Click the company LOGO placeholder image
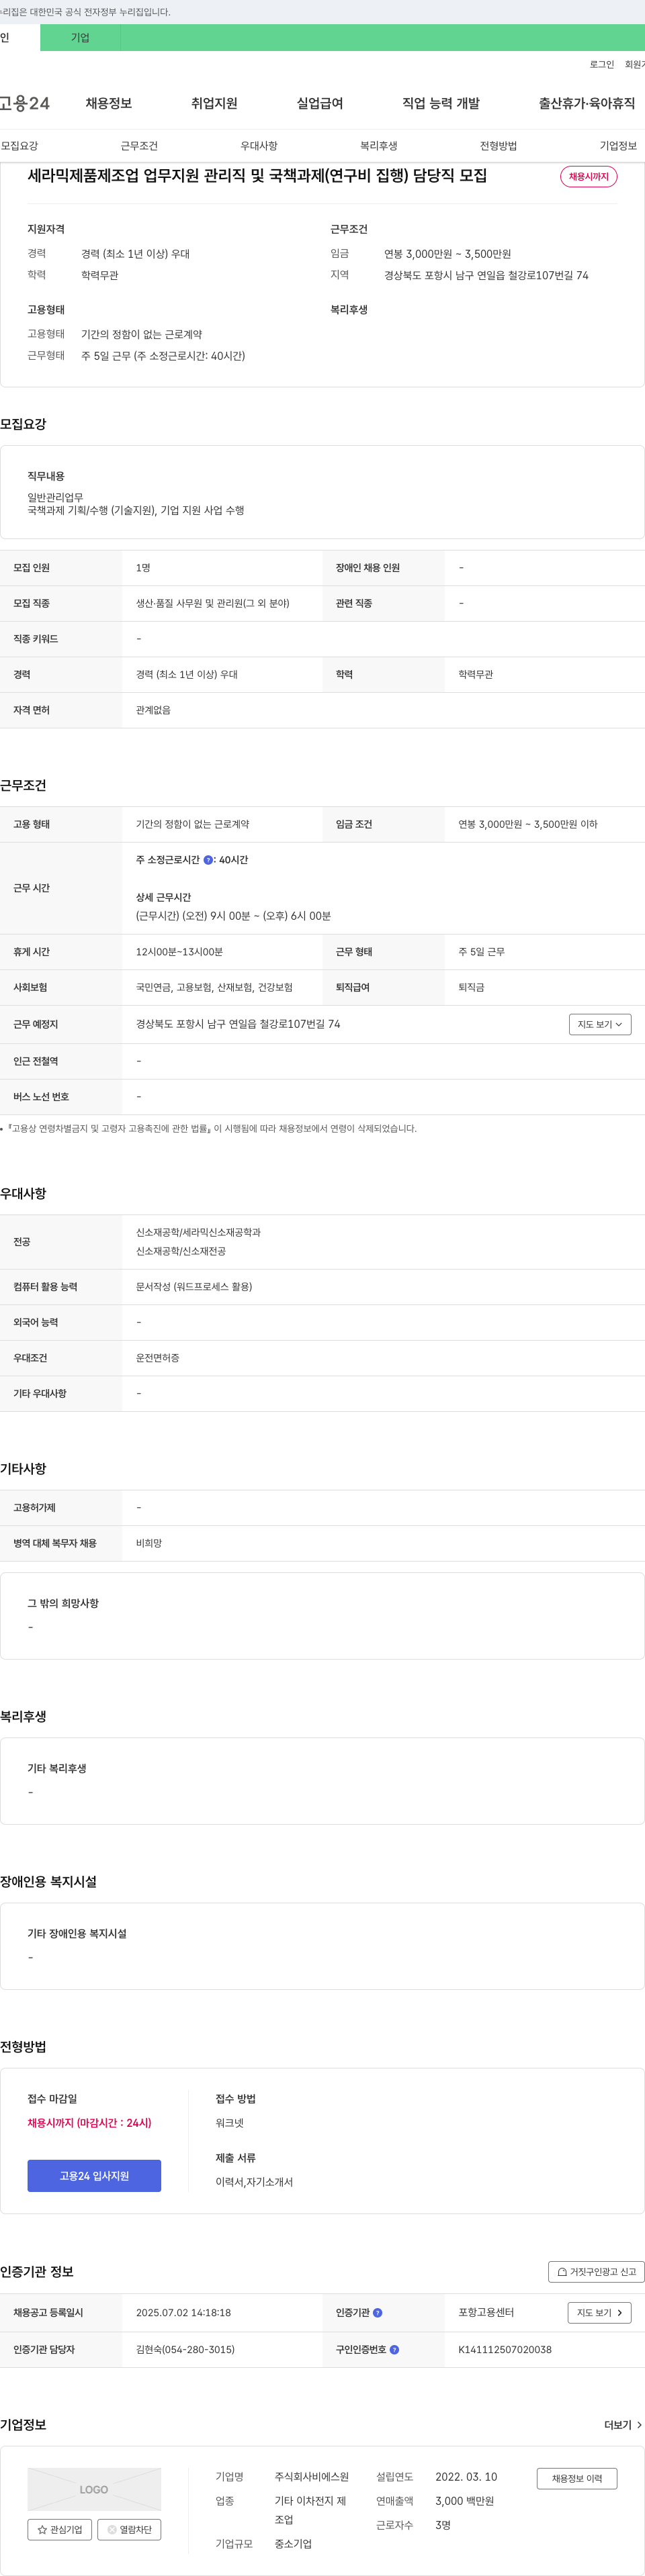The height and width of the screenshot is (2576, 645). click(94, 2489)
